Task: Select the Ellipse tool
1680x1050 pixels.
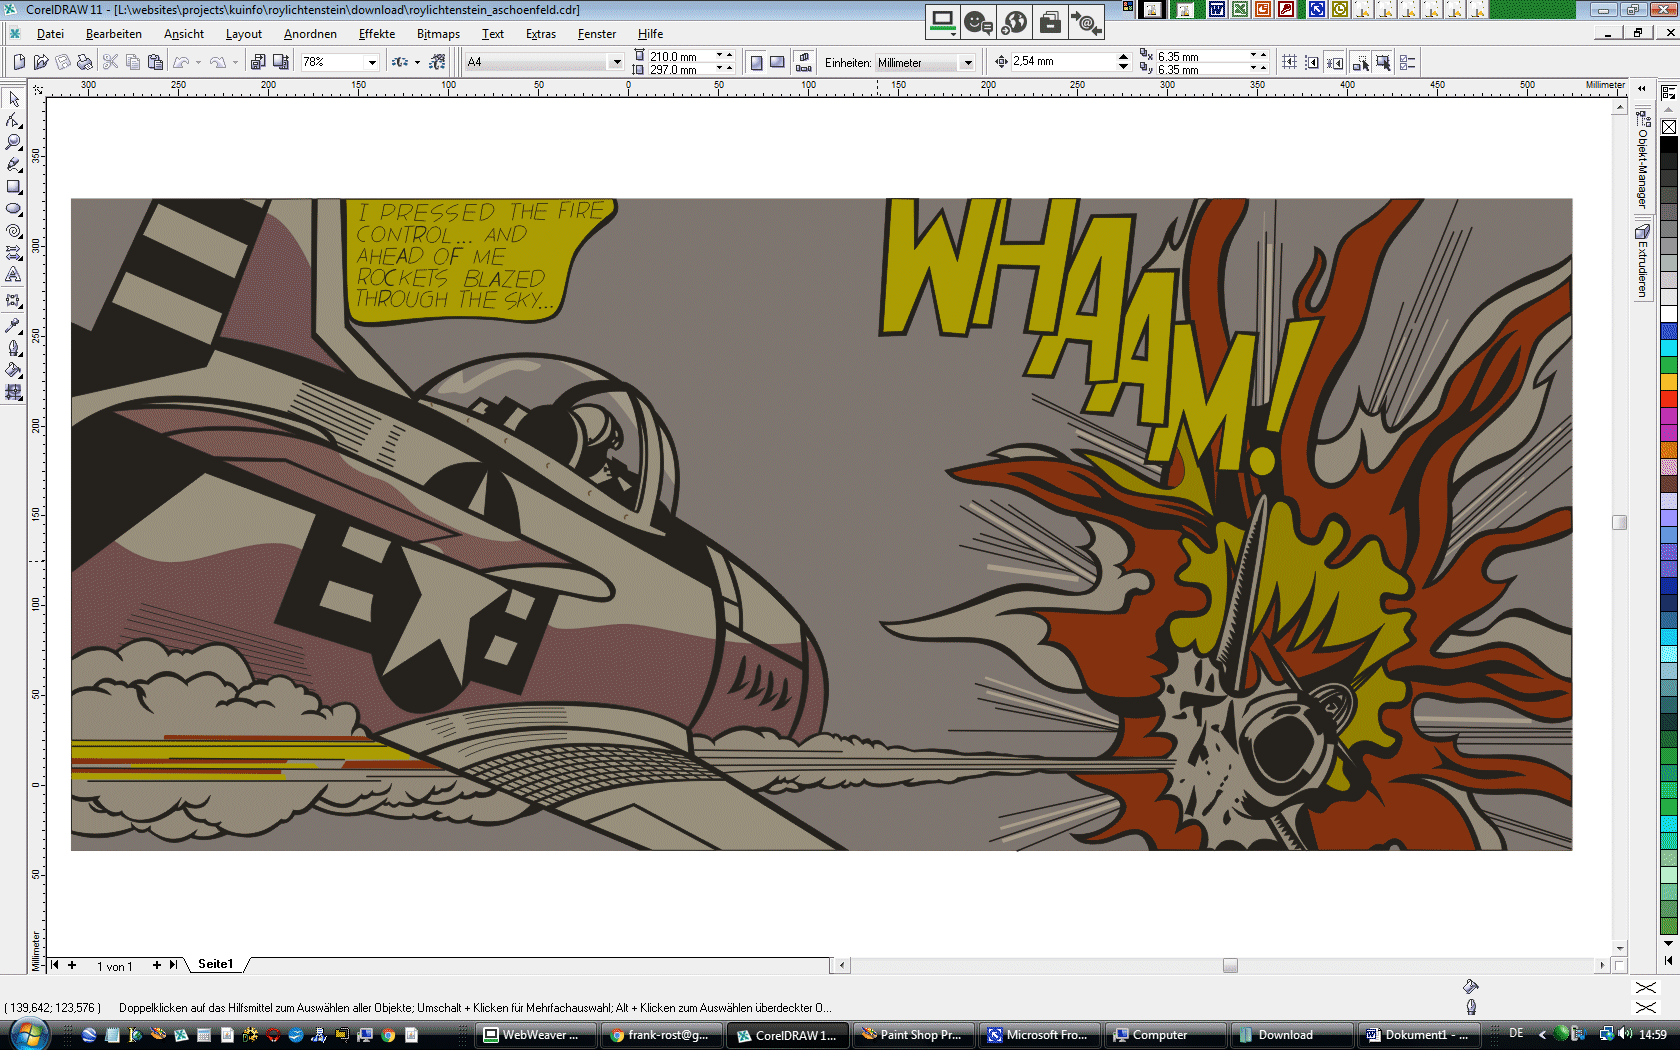Action: (14, 209)
